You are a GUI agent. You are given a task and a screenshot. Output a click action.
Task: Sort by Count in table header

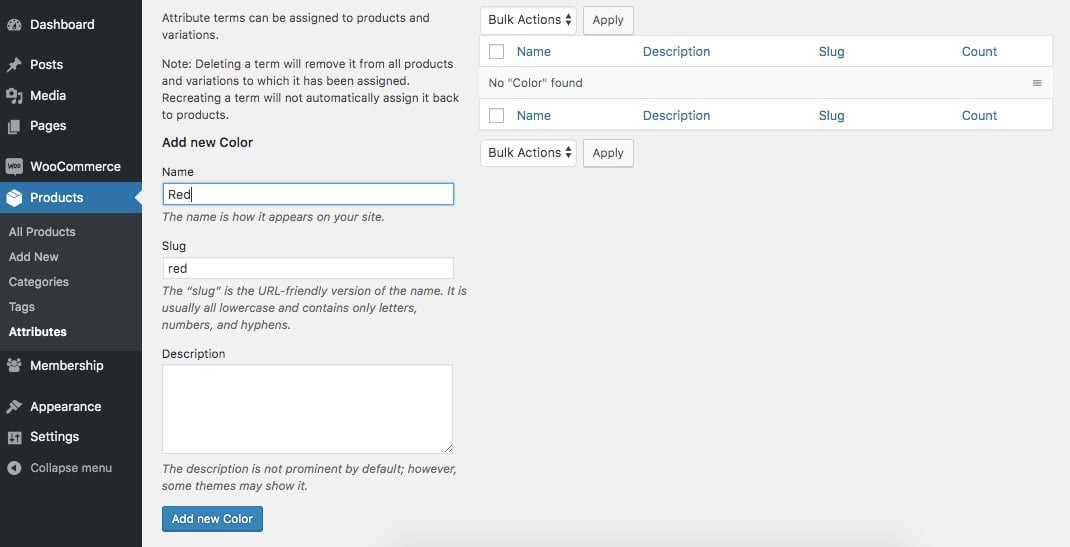click(979, 52)
